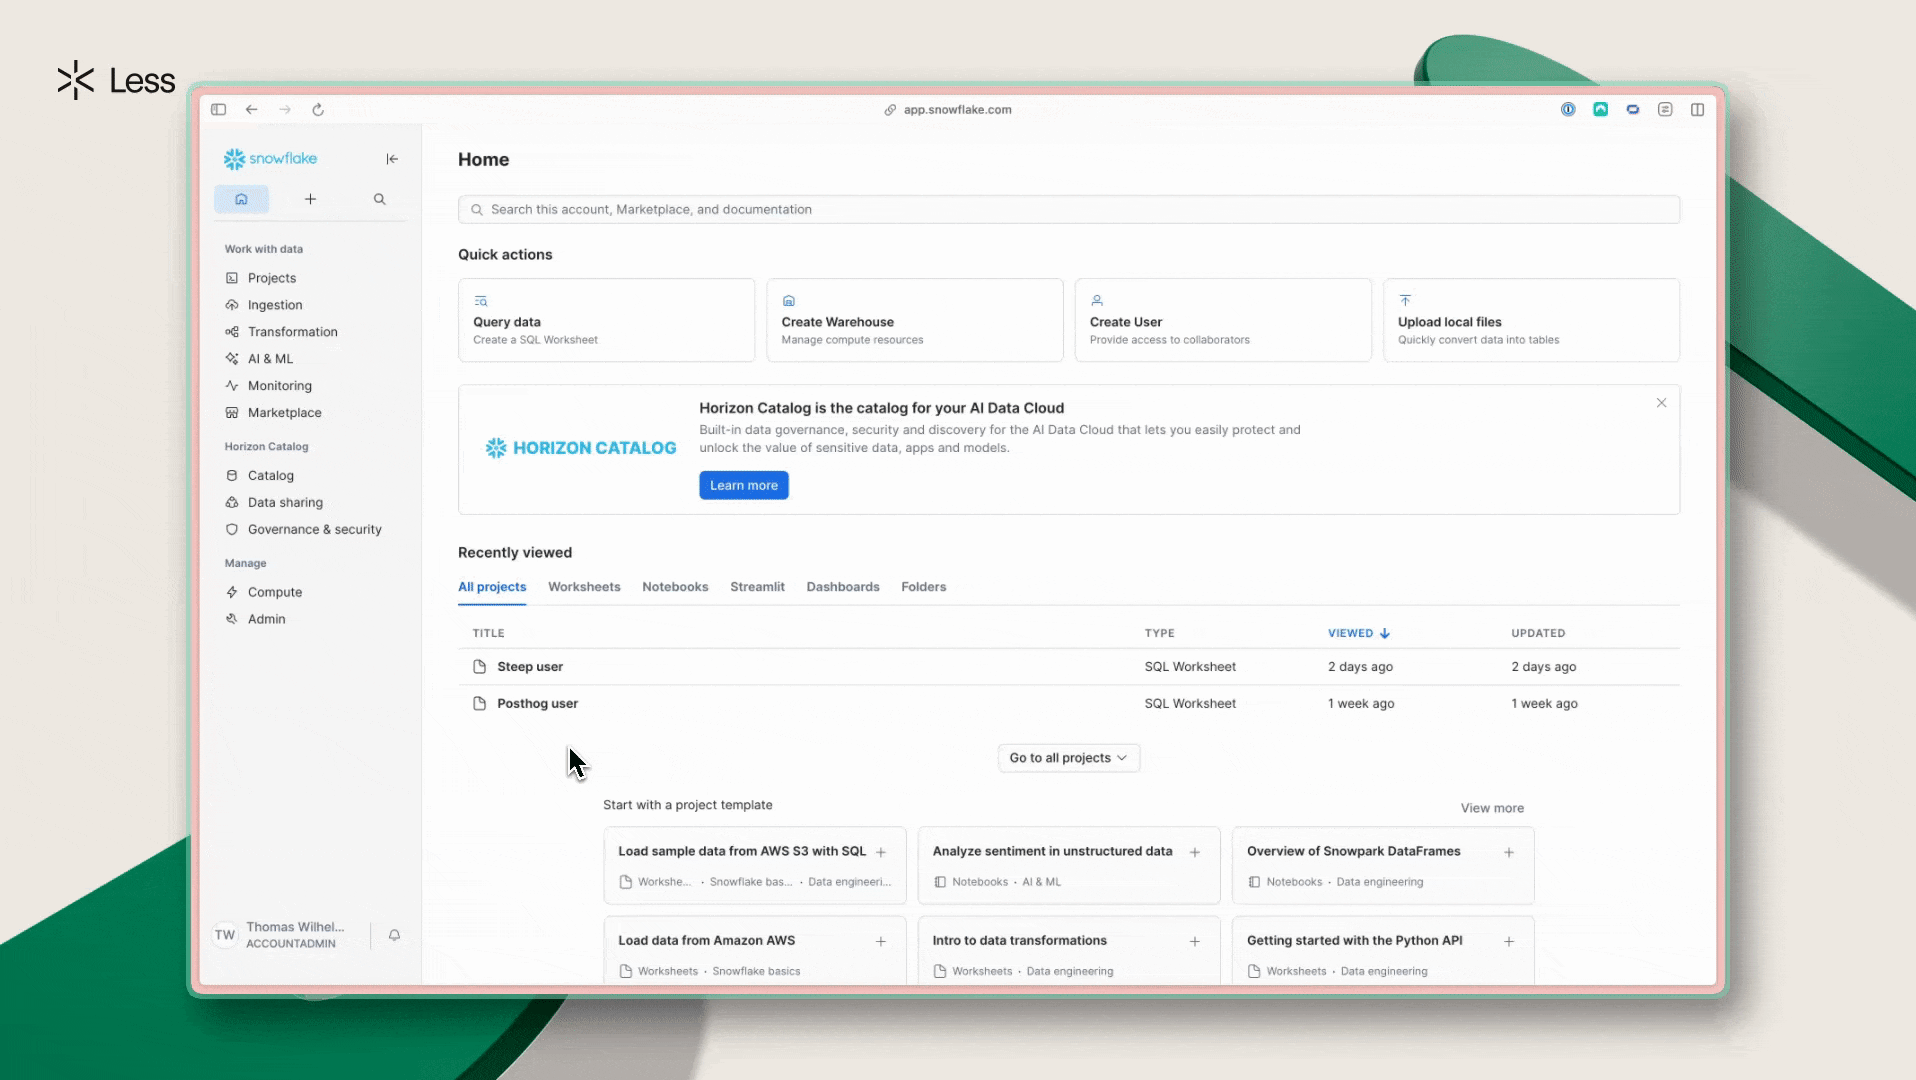Click the blue extension icon in browser toolbar
Image resolution: width=1916 pixels, height=1080 pixels.
[x=1633, y=110]
